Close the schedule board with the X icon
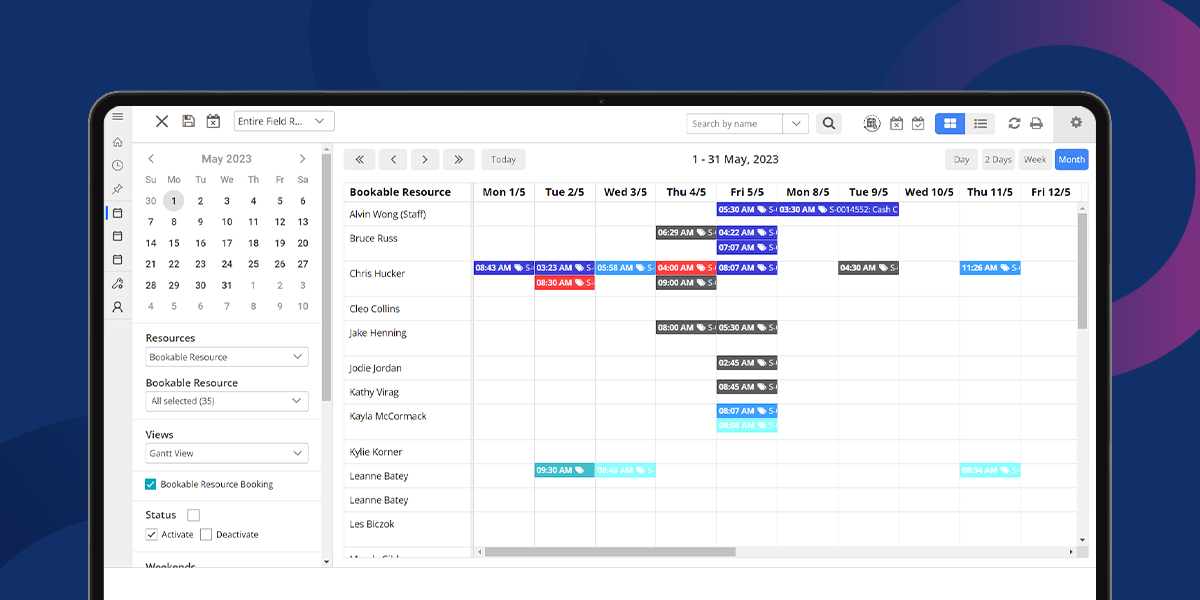 (162, 121)
